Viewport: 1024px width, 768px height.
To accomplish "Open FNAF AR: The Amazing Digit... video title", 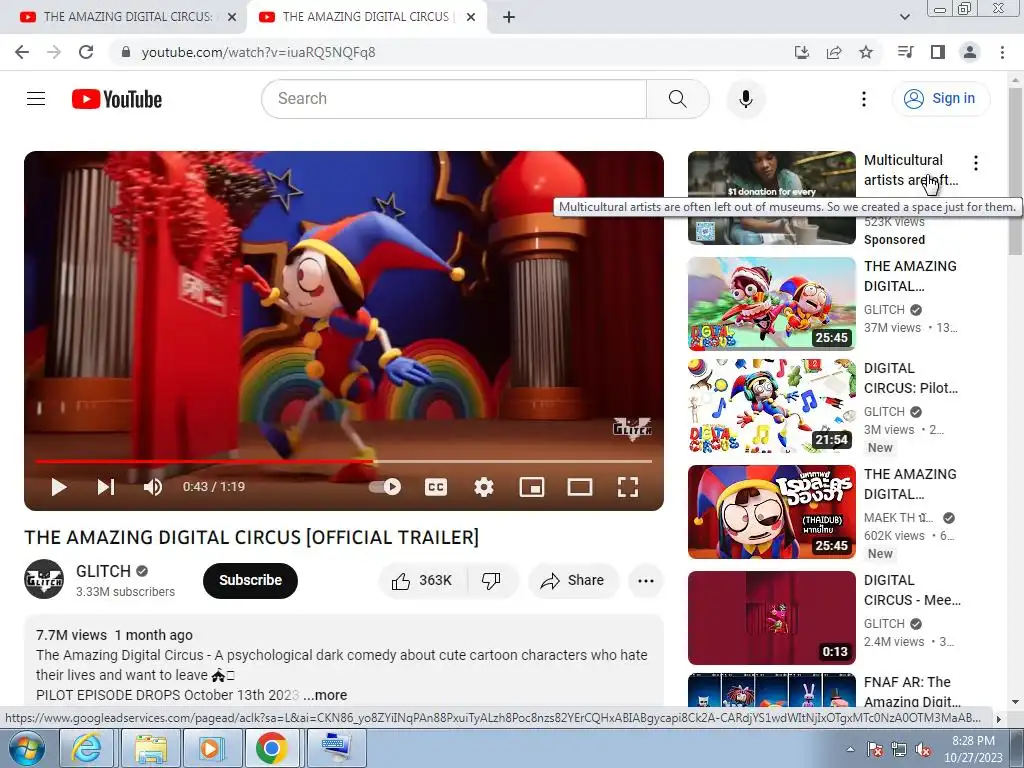I will tap(912, 692).
